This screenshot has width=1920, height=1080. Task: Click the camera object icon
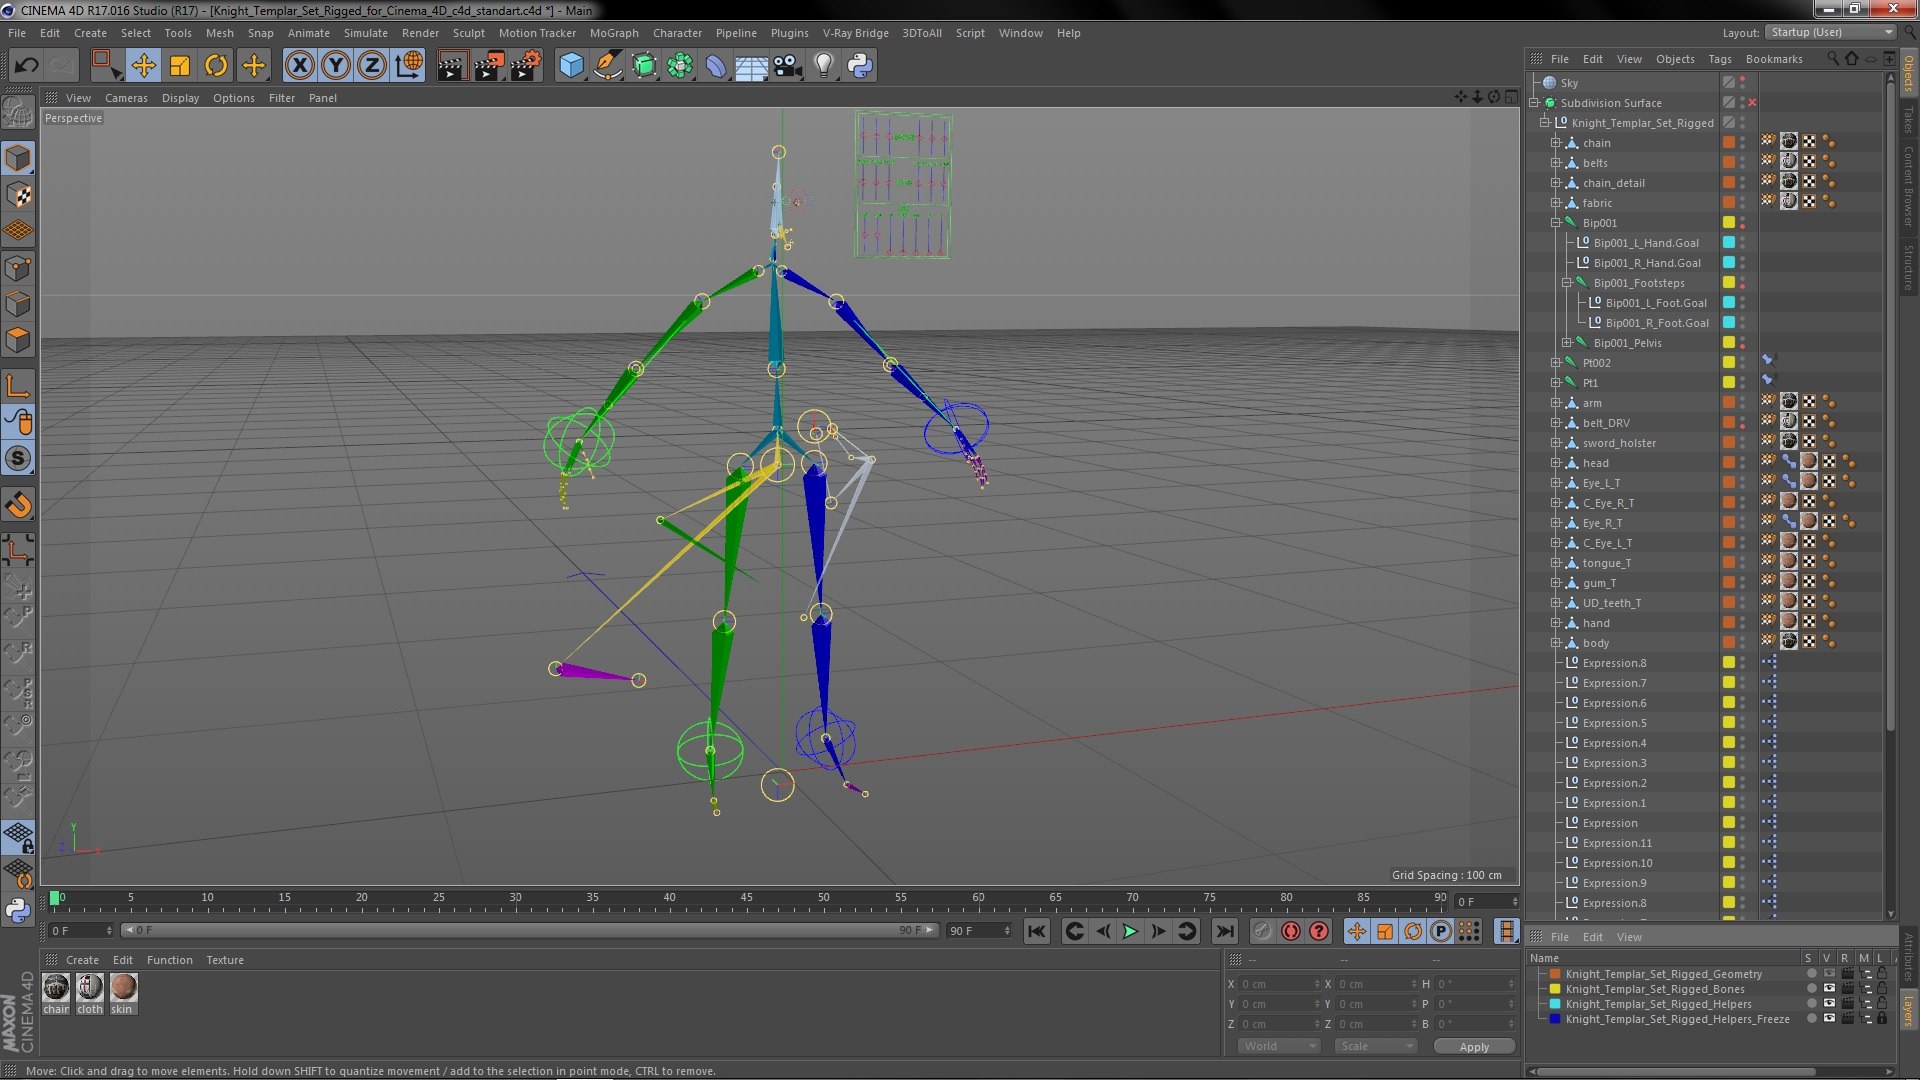pos(788,66)
